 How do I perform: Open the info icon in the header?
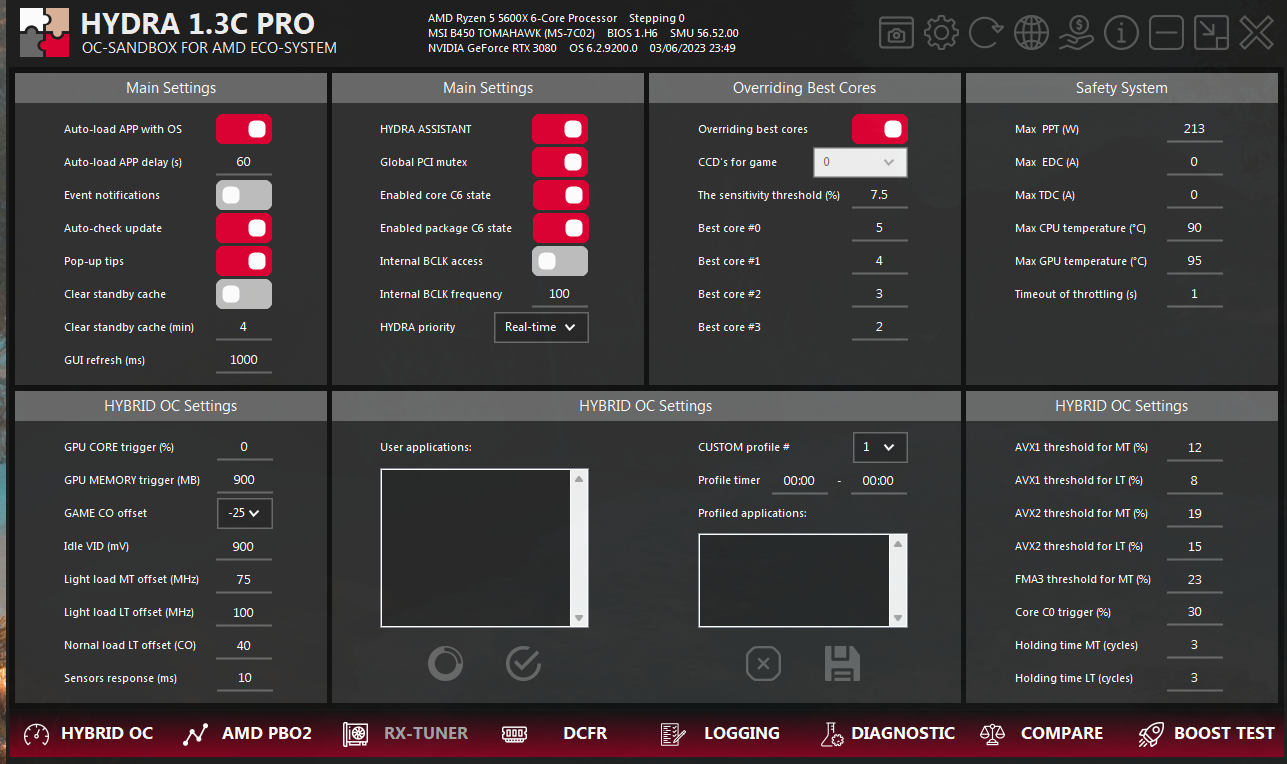point(1121,33)
